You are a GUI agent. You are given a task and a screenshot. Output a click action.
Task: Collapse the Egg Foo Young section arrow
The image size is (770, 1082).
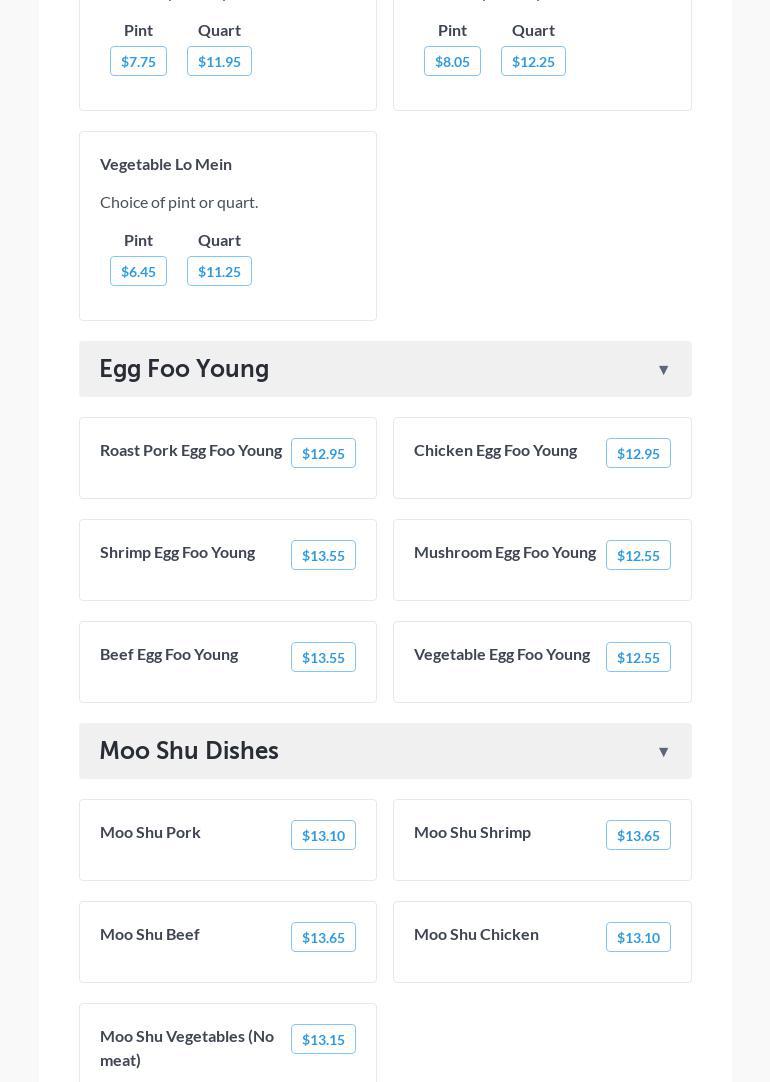663,370
